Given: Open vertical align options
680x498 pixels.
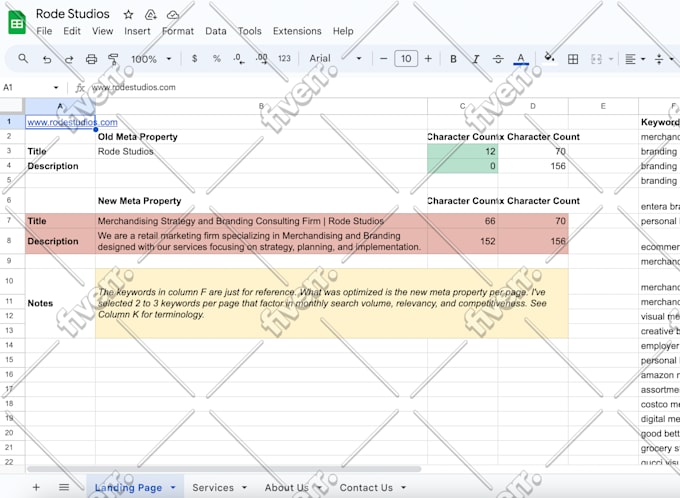Looking at the screenshot, I should 664,59.
